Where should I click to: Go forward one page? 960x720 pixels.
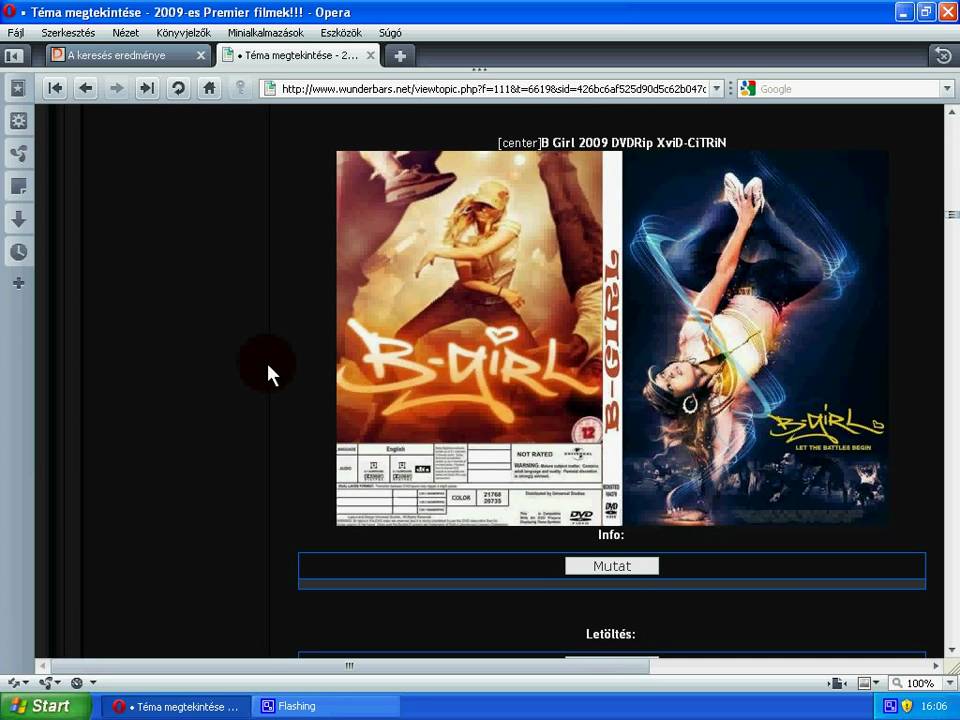pos(116,88)
